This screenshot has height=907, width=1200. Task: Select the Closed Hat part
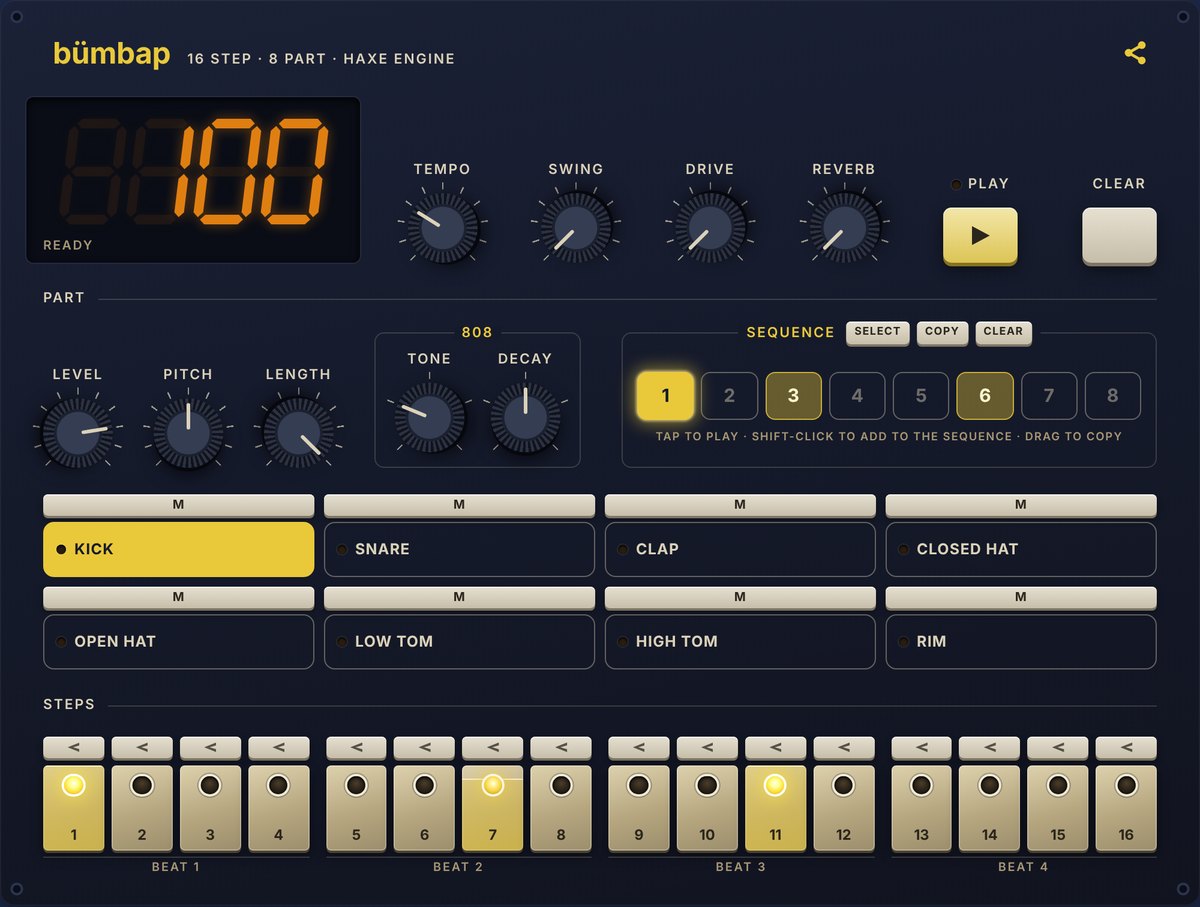click(1021, 549)
